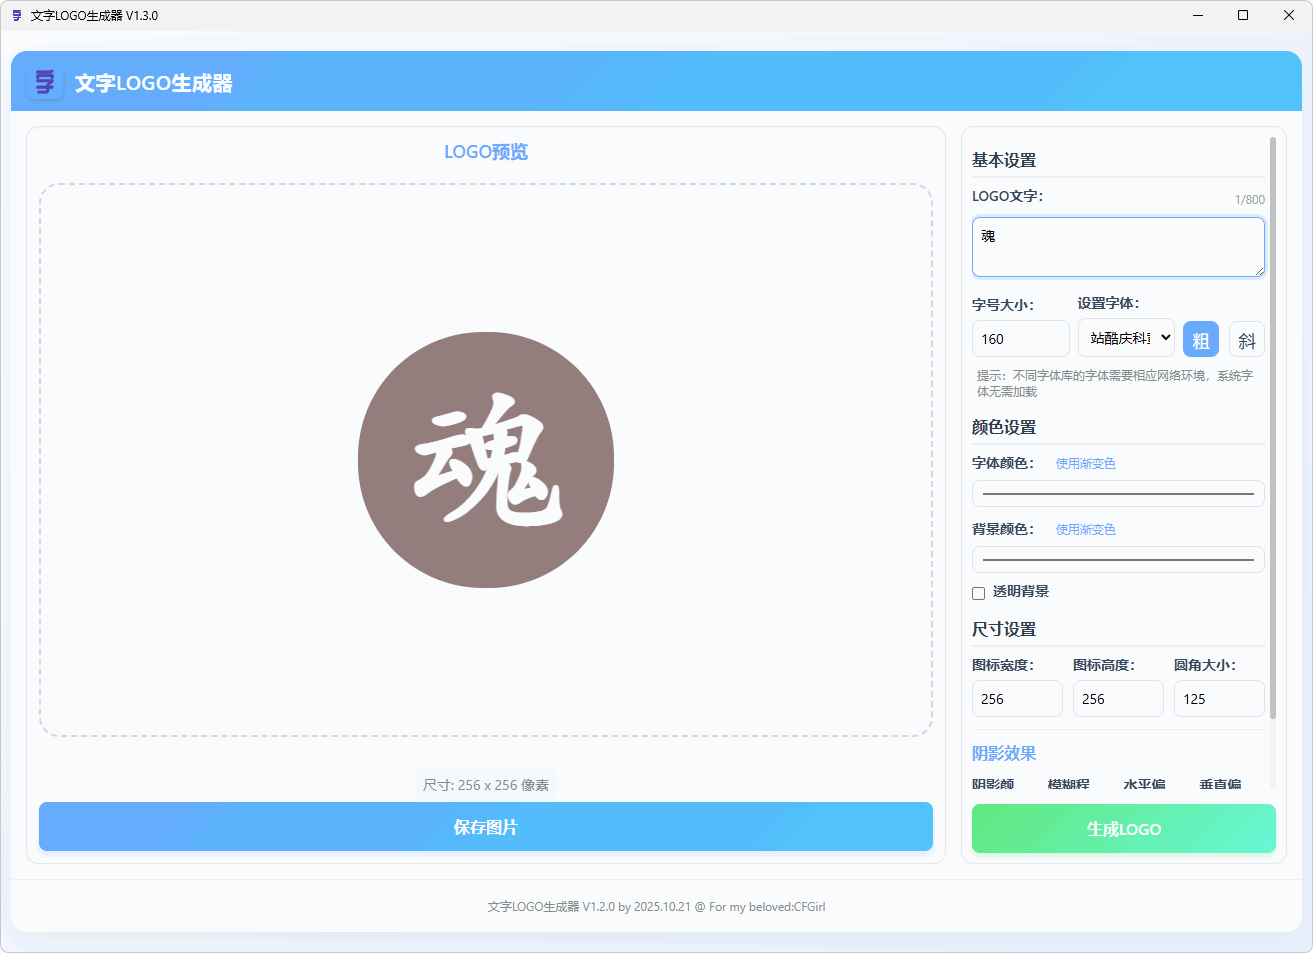Open the font color picker bar
Viewport: 1313px width, 953px height.
[1117, 493]
